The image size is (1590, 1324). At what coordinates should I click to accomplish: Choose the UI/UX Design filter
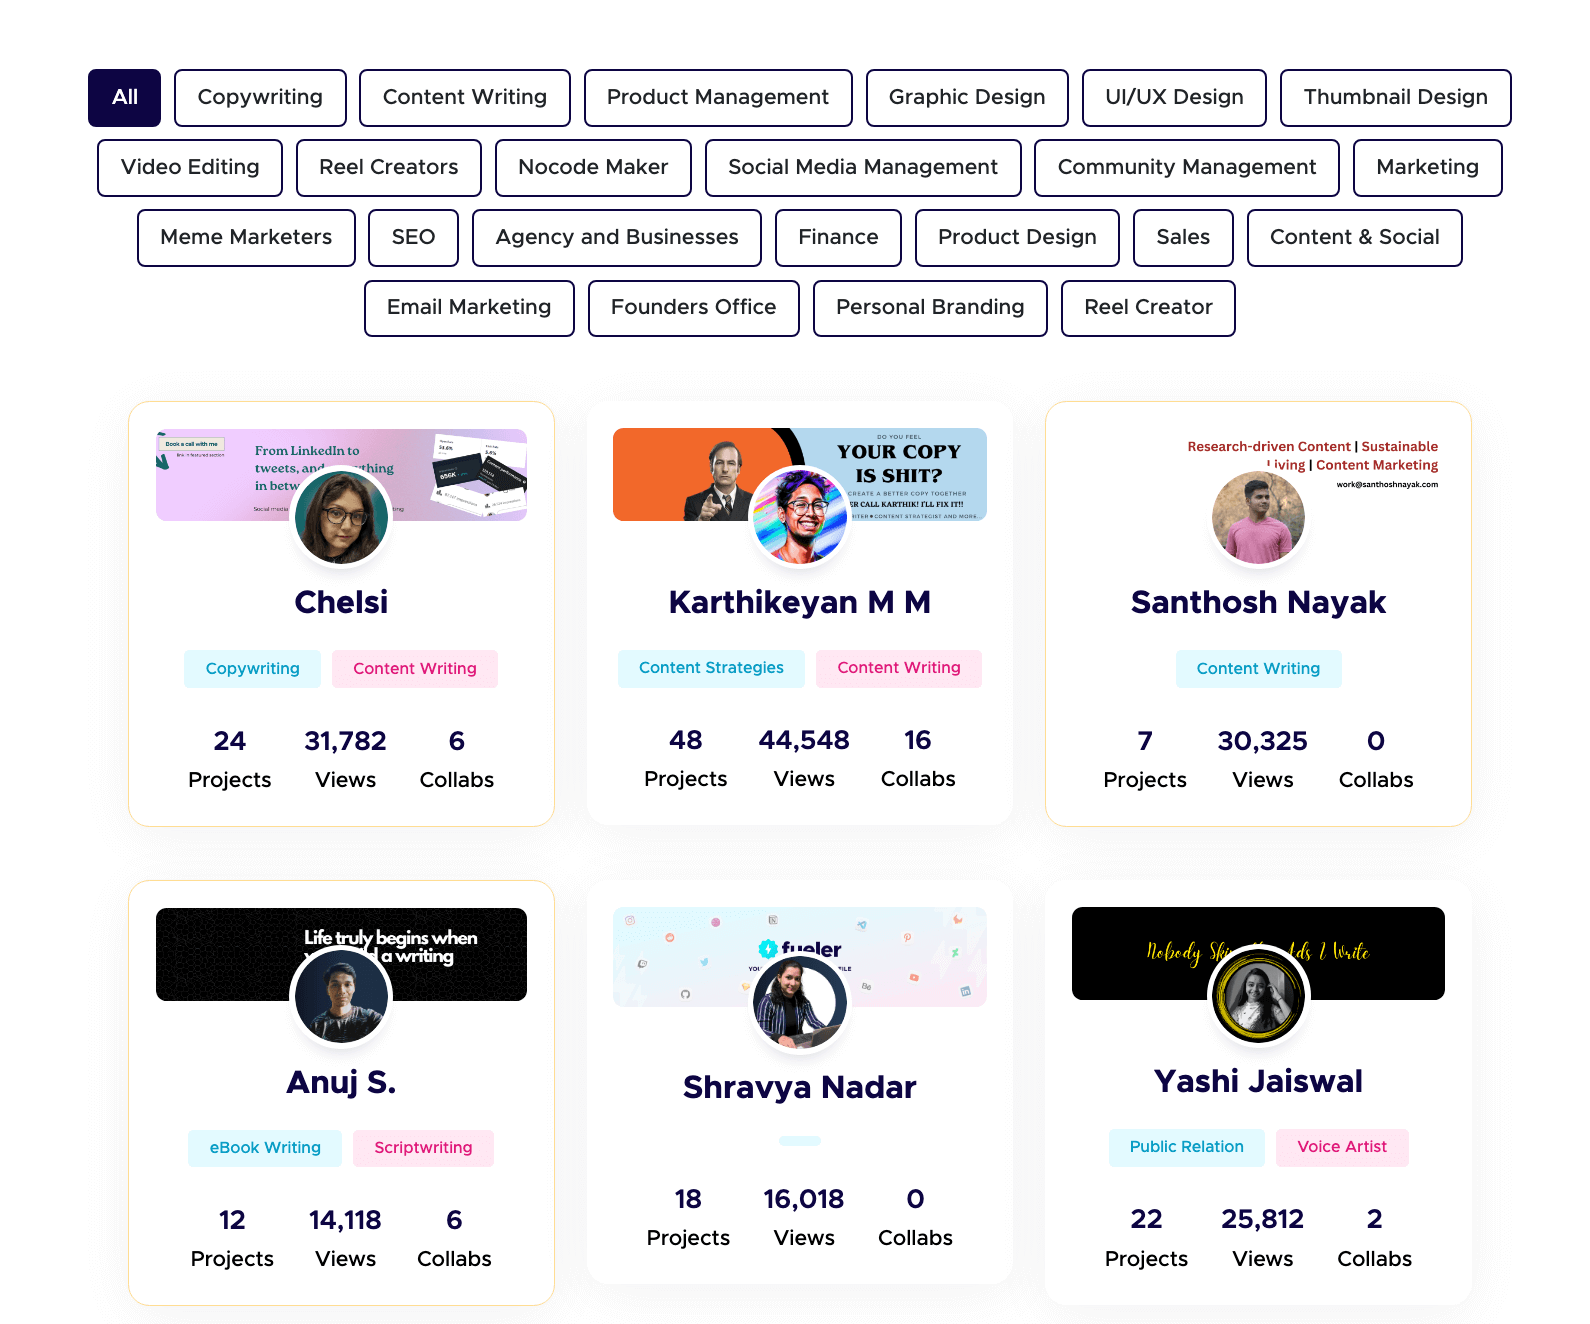click(x=1174, y=98)
